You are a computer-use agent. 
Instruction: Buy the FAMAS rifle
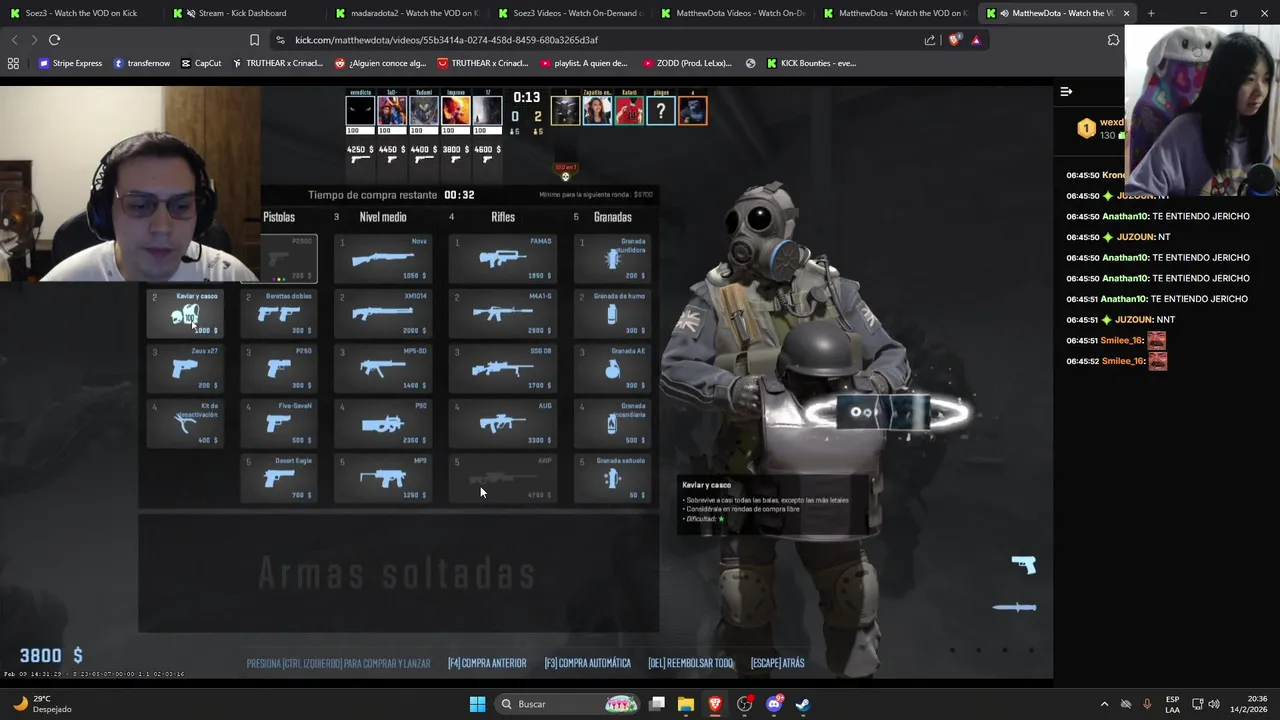(503, 259)
